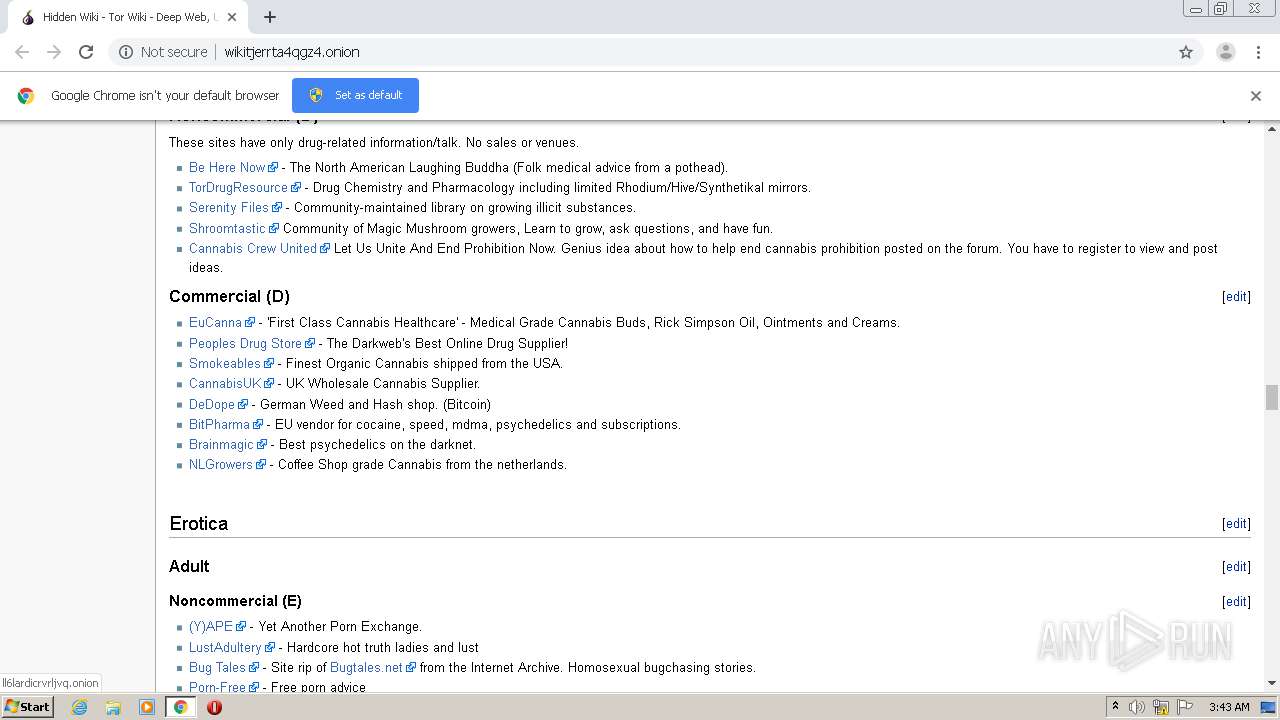Image resolution: width=1280 pixels, height=720 pixels.
Task: Click the vertical scrollbar thumb
Action: tap(1272, 397)
